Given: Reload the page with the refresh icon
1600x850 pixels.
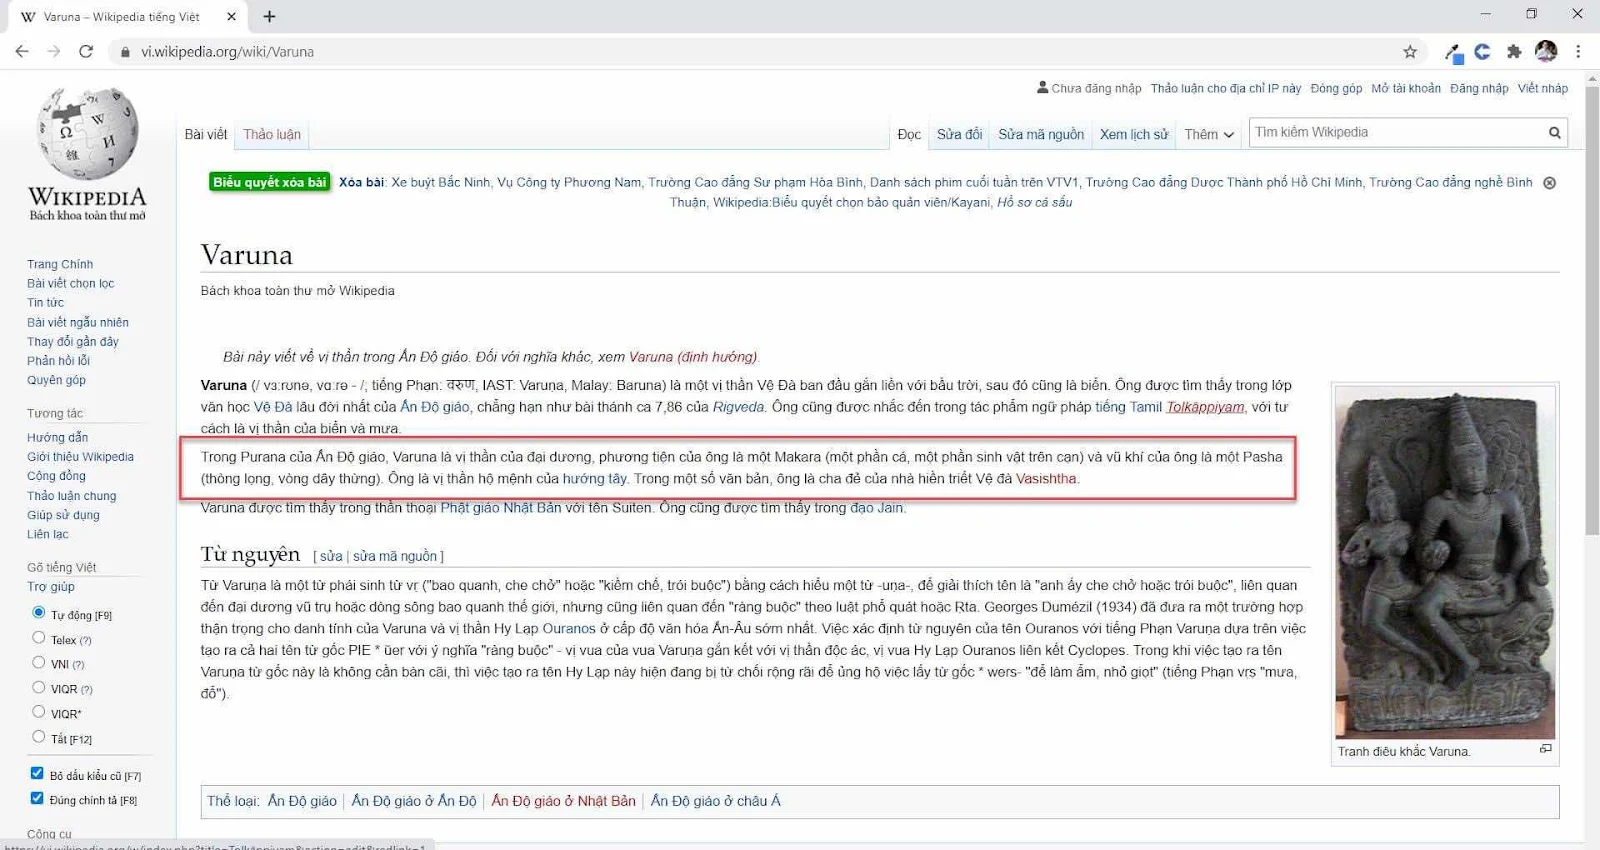Looking at the screenshot, I should coord(86,51).
